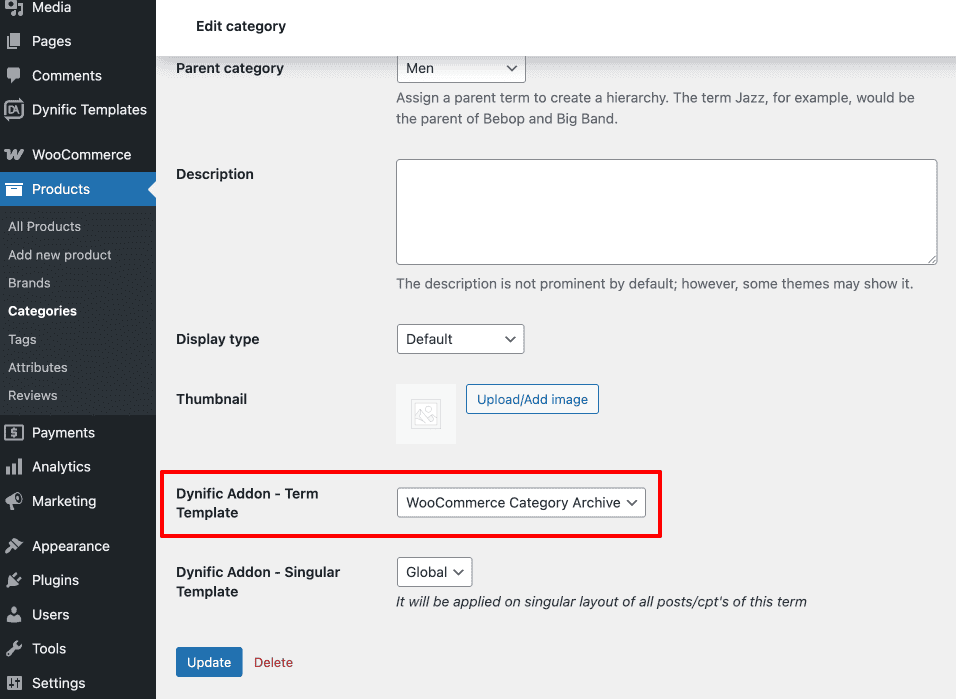Screen dimensions: 956x699
Task: Click the Settings sliders icon
Action: point(14,683)
